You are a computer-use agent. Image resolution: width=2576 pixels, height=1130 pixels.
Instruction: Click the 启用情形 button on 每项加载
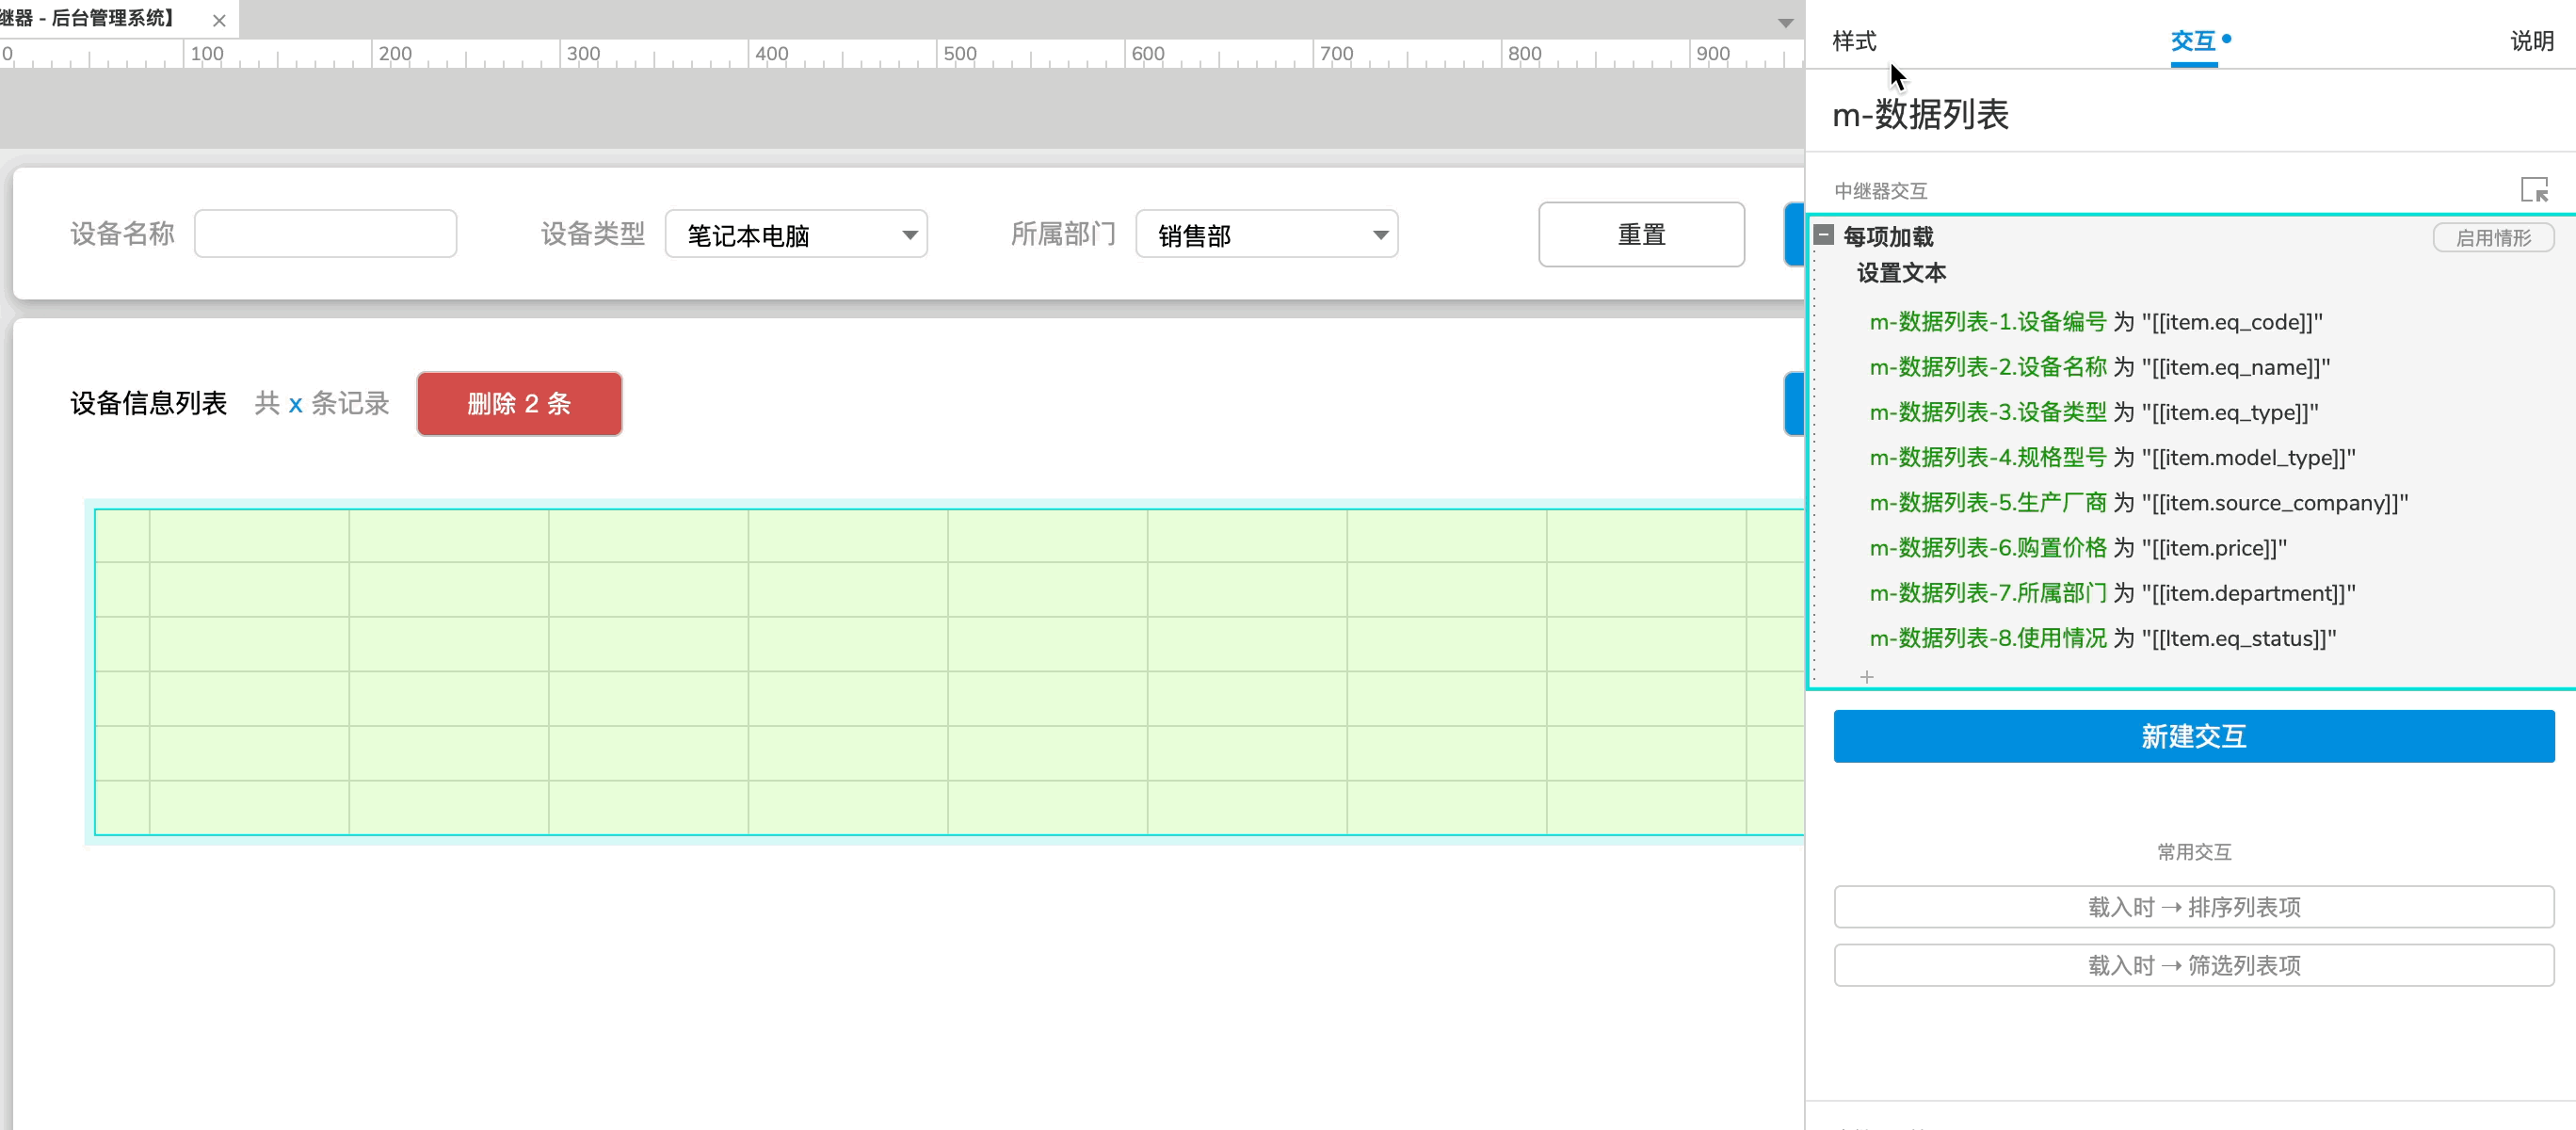(2493, 236)
